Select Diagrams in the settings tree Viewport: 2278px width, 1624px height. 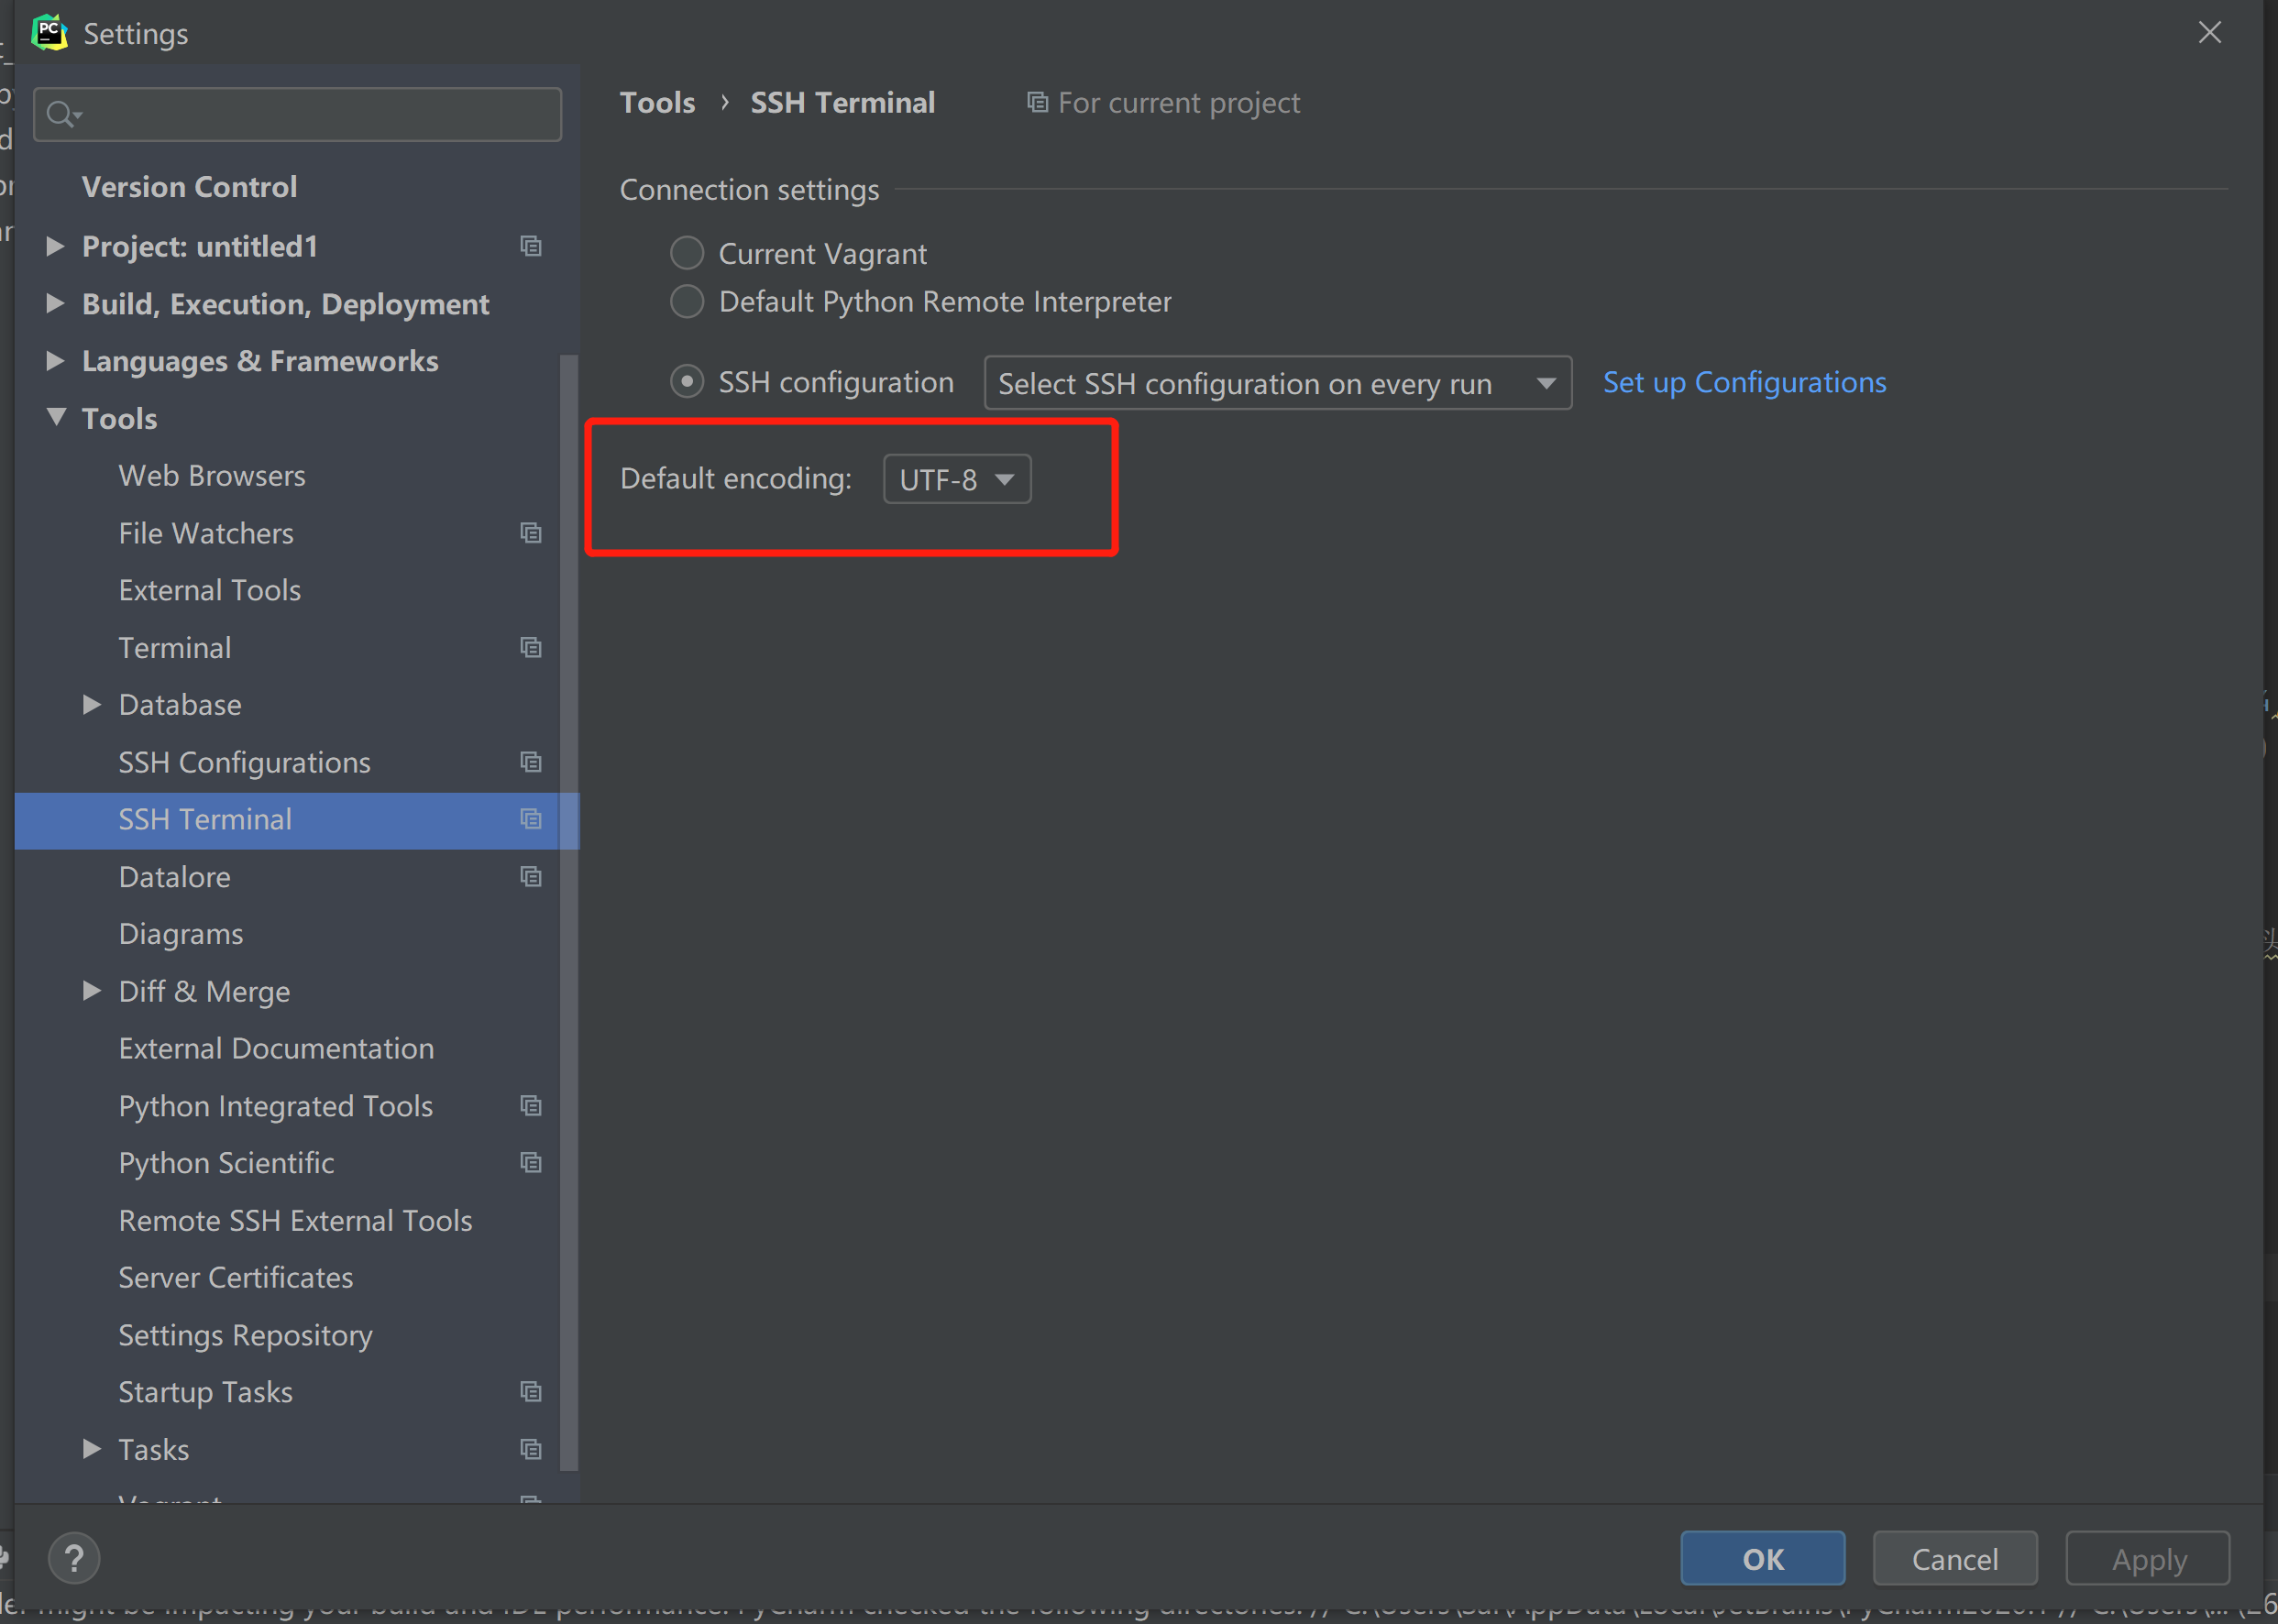[181, 934]
